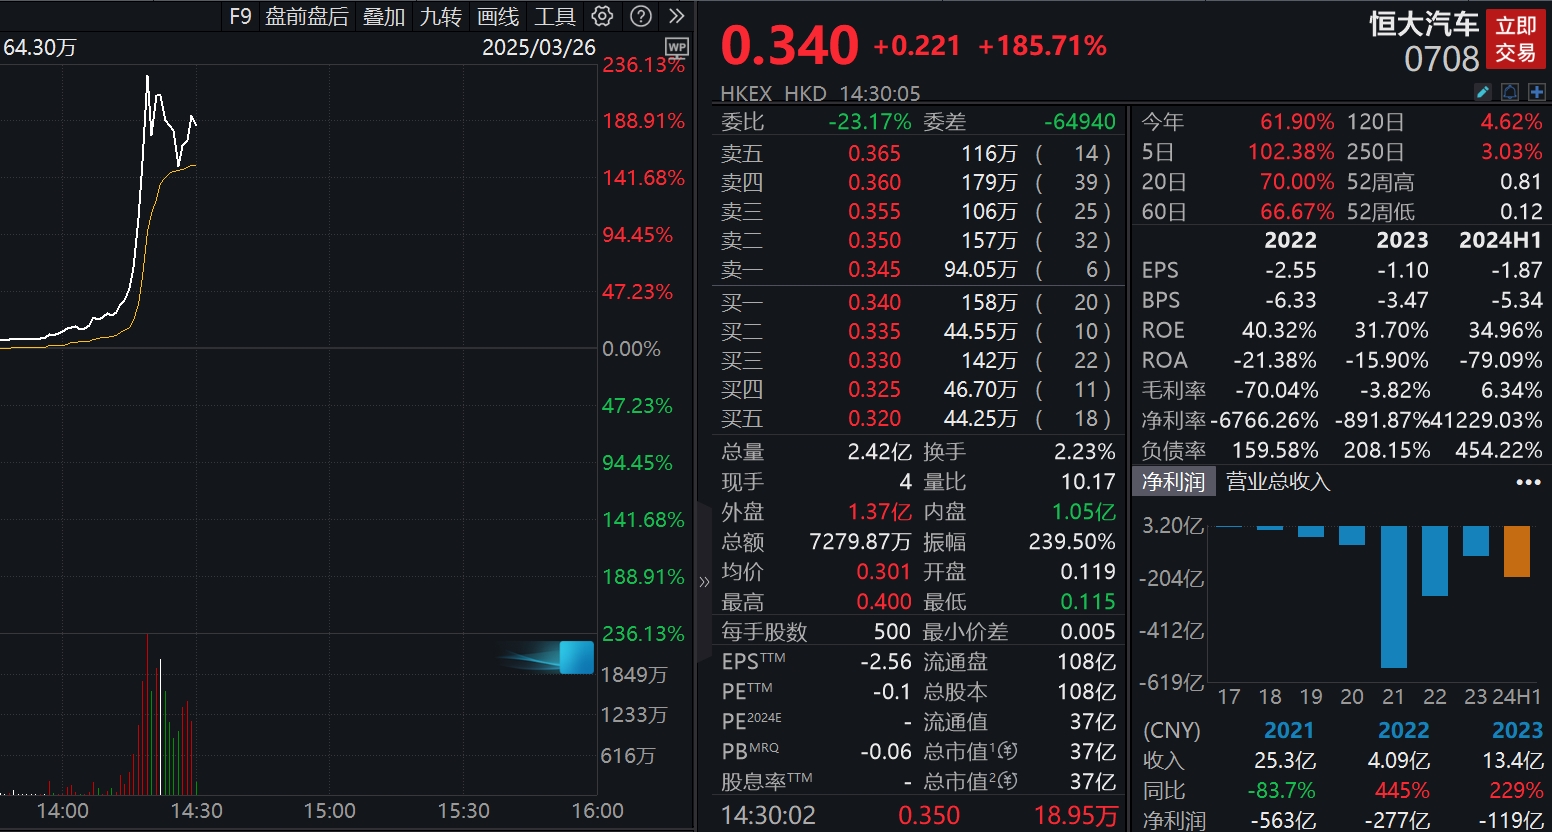This screenshot has height=832, width=1552.
Task: Switch to 营业总收入 tab
Action: (x=1278, y=482)
